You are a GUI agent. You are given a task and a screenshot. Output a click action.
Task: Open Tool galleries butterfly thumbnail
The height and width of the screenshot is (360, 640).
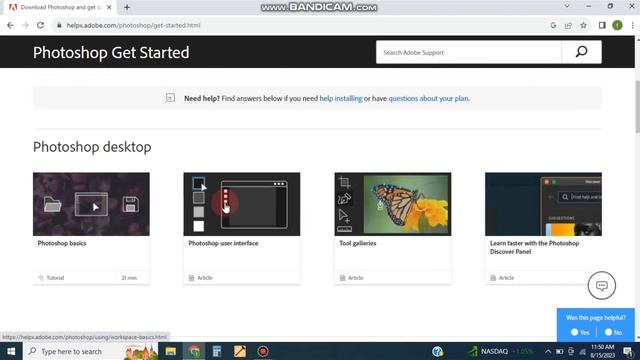click(393, 204)
